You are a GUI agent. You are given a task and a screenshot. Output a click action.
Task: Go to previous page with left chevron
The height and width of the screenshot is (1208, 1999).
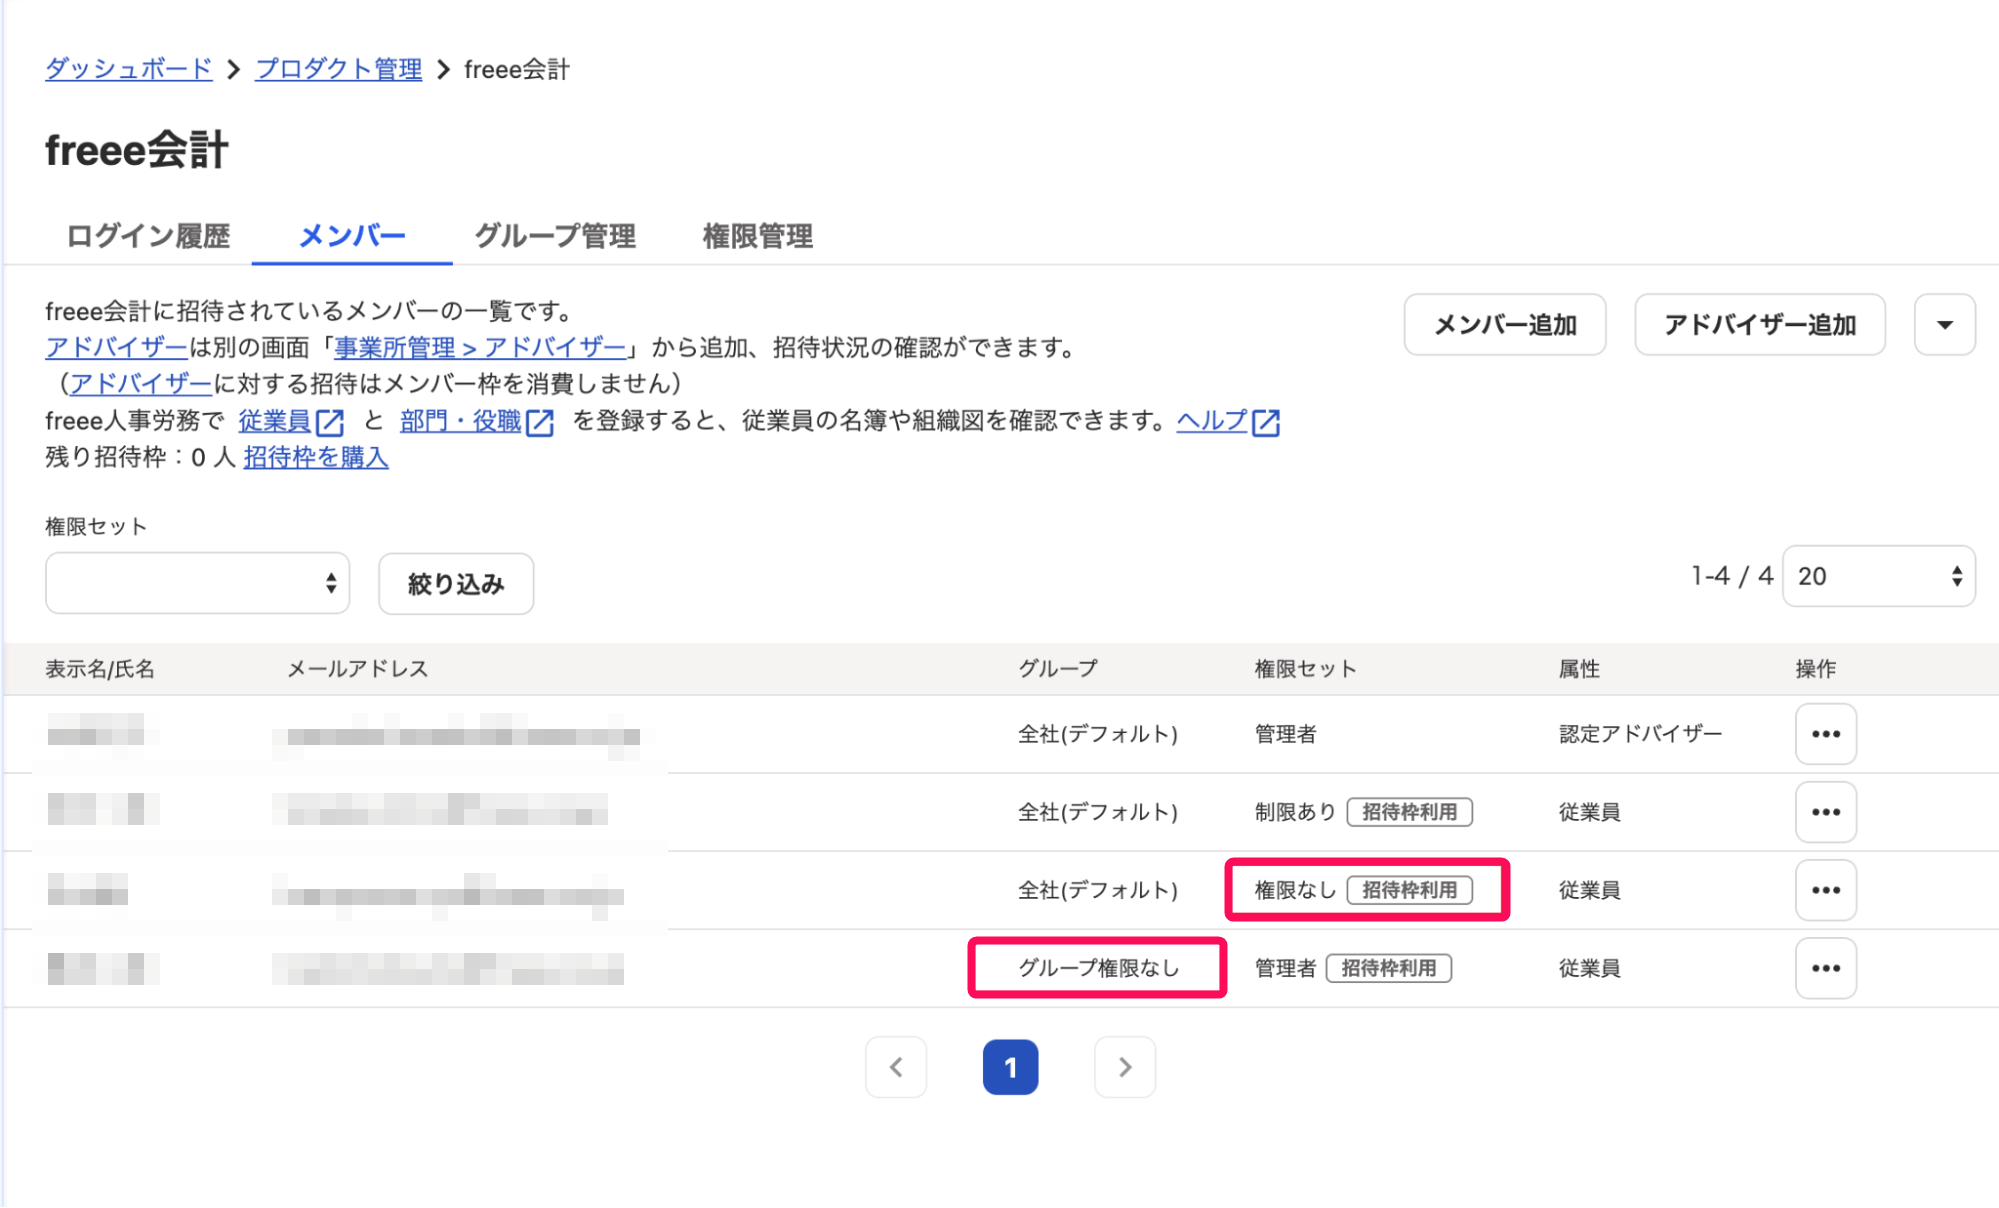[896, 1067]
